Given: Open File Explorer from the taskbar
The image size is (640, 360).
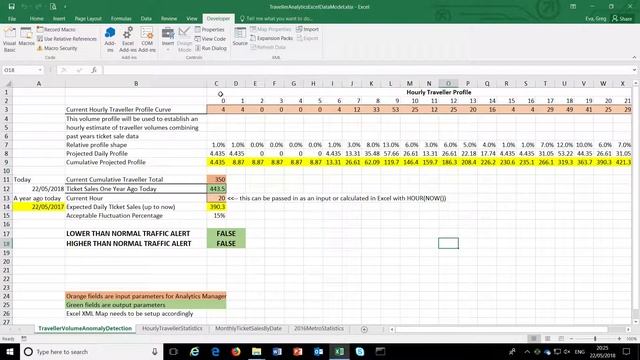Looking at the screenshot, I should point(257,351).
